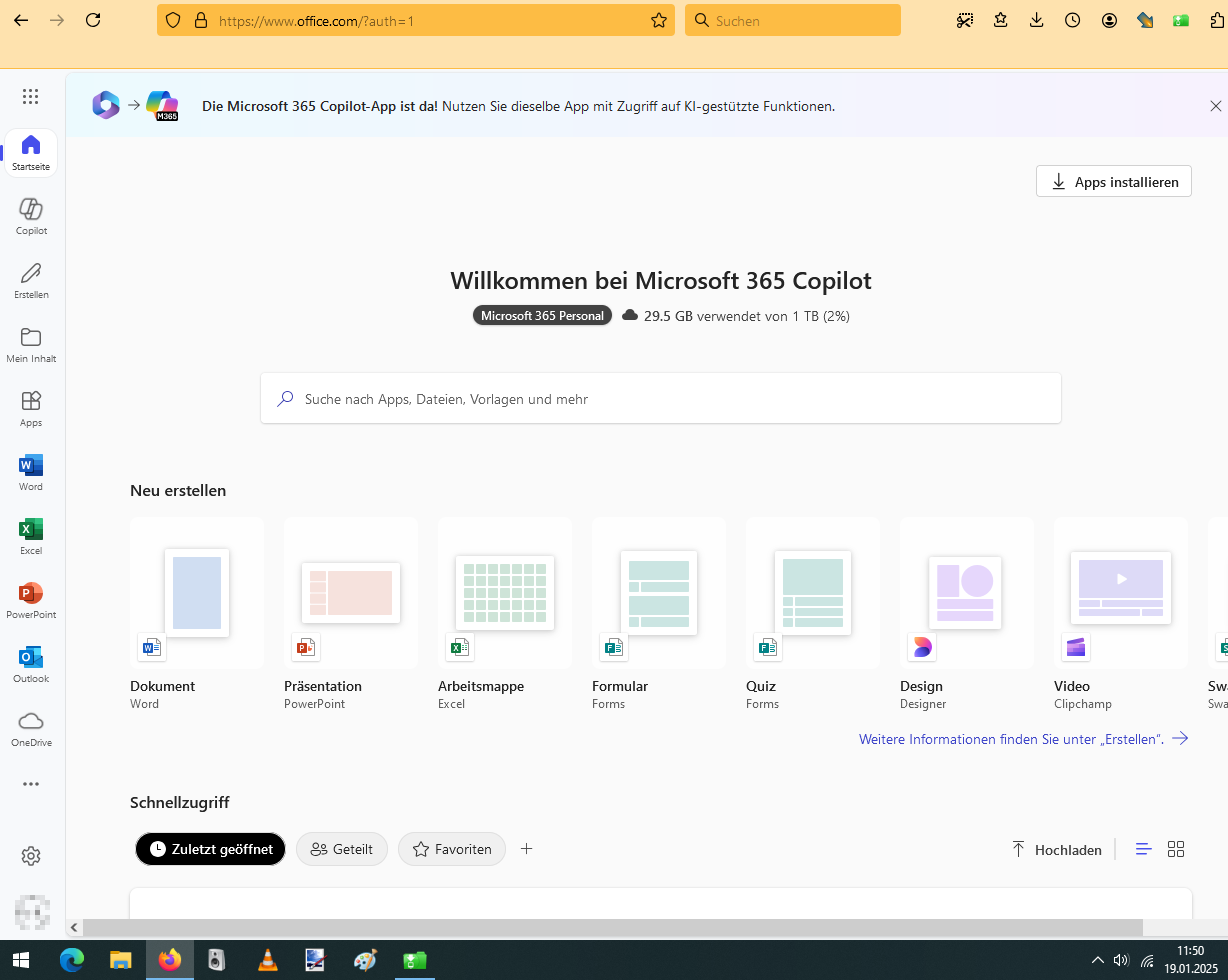Go back with browser back arrow

tap(21, 20)
